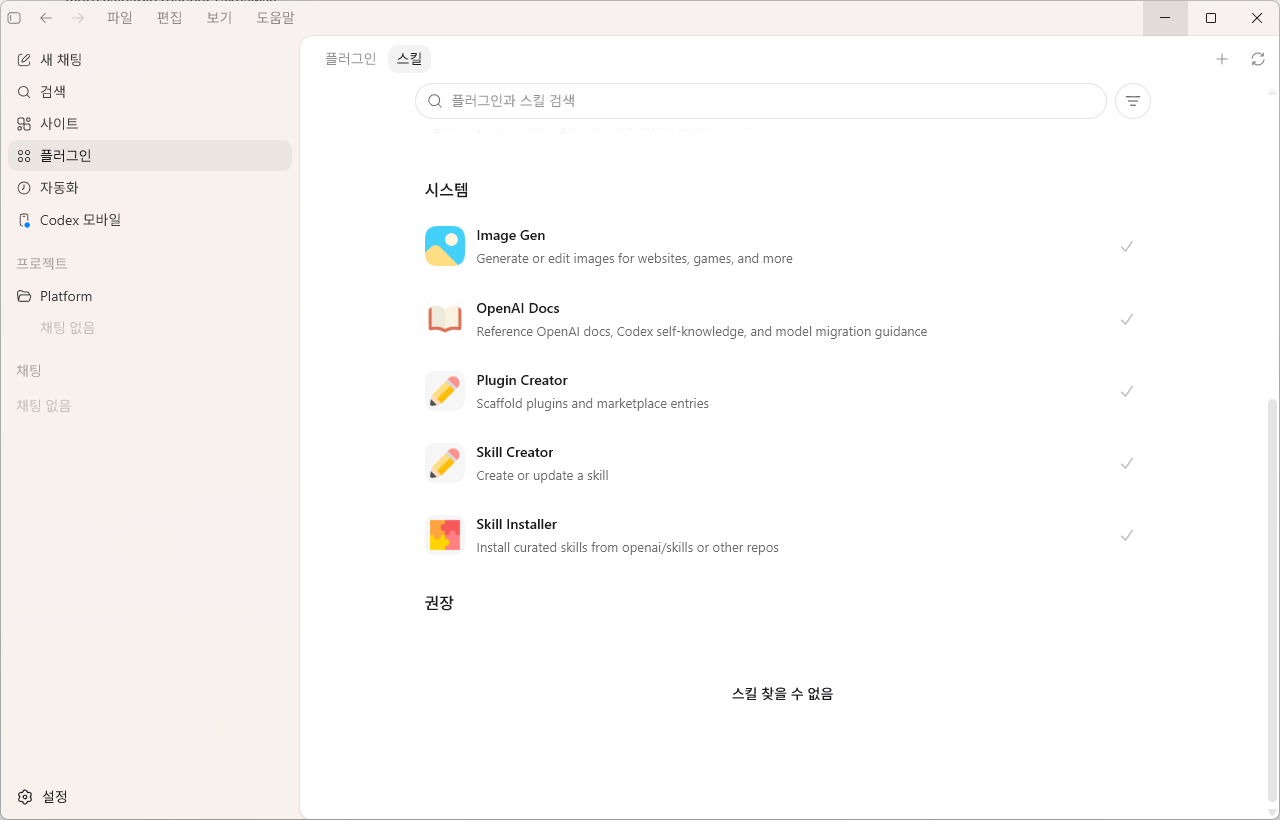Click the Skill Creator pencil icon
This screenshot has width=1280, height=820.
coord(445,463)
